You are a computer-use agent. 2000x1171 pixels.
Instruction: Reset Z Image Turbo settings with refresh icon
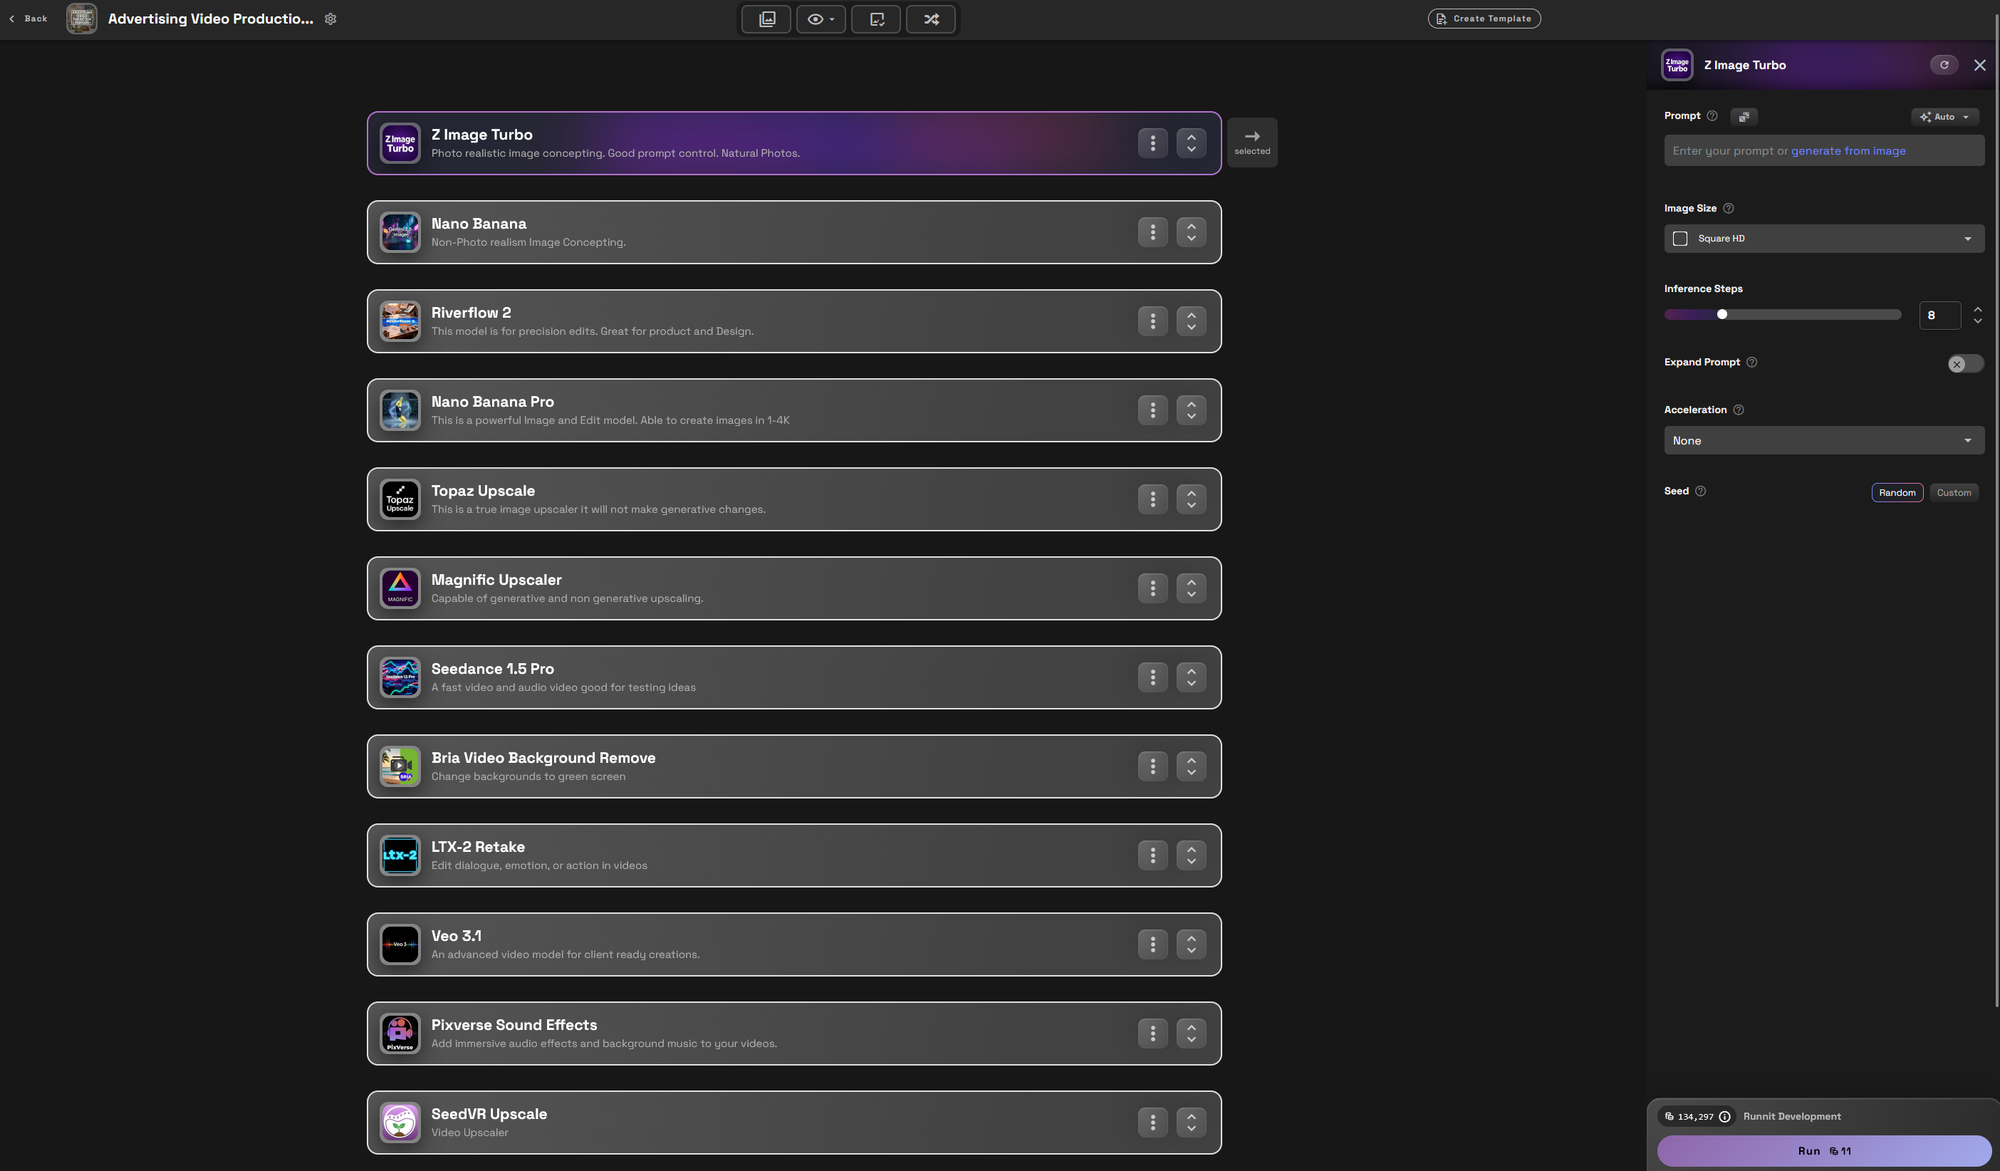(x=1944, y=65)
